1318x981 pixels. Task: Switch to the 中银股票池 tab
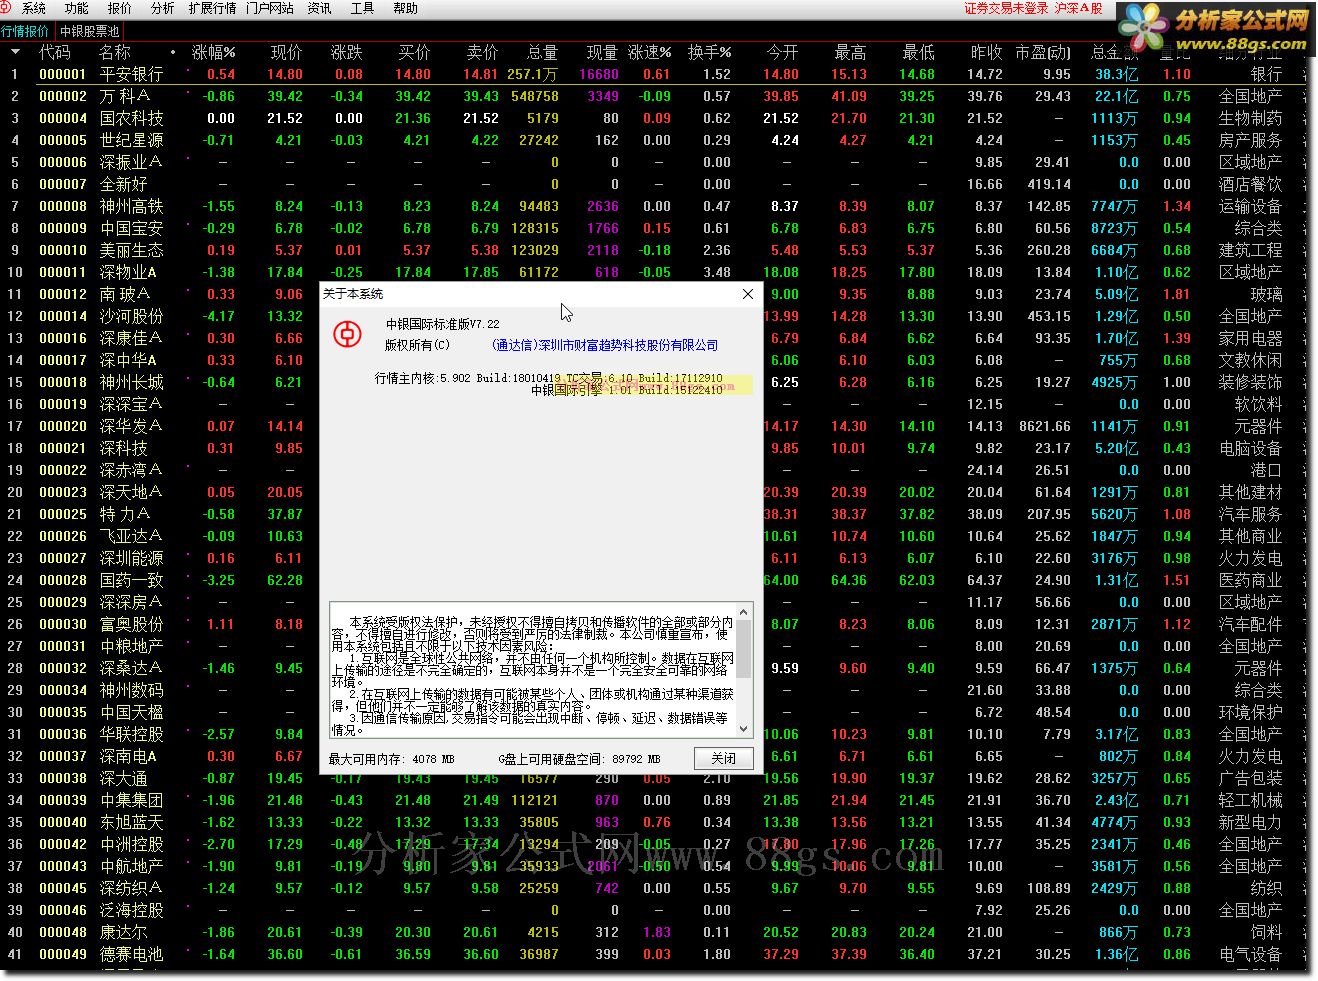[x=90, y=31]
